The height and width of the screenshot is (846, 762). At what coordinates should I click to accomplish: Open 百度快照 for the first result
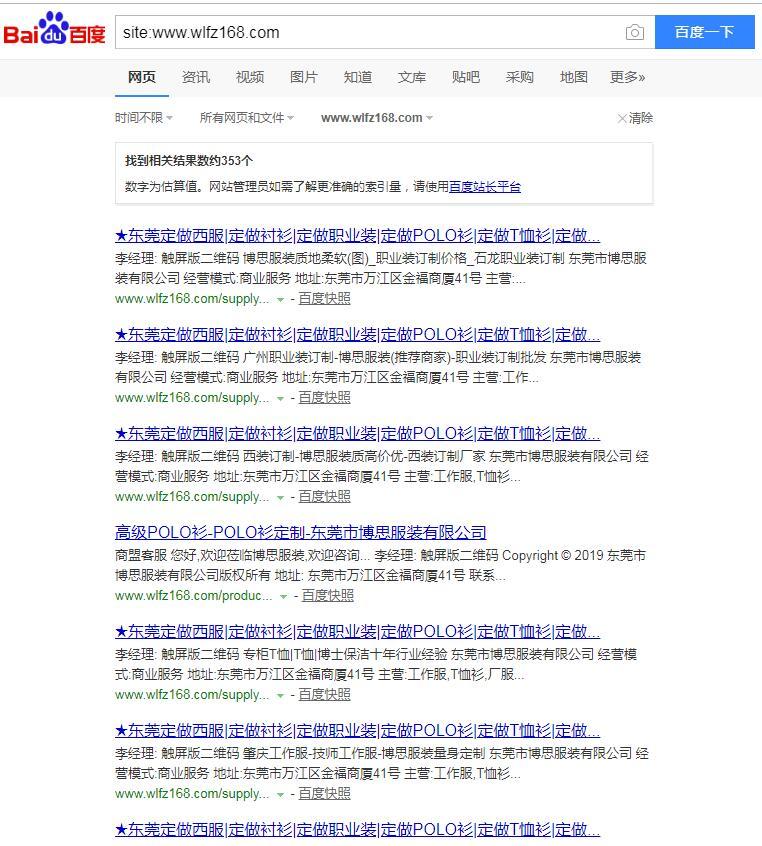tap(324, 298)
